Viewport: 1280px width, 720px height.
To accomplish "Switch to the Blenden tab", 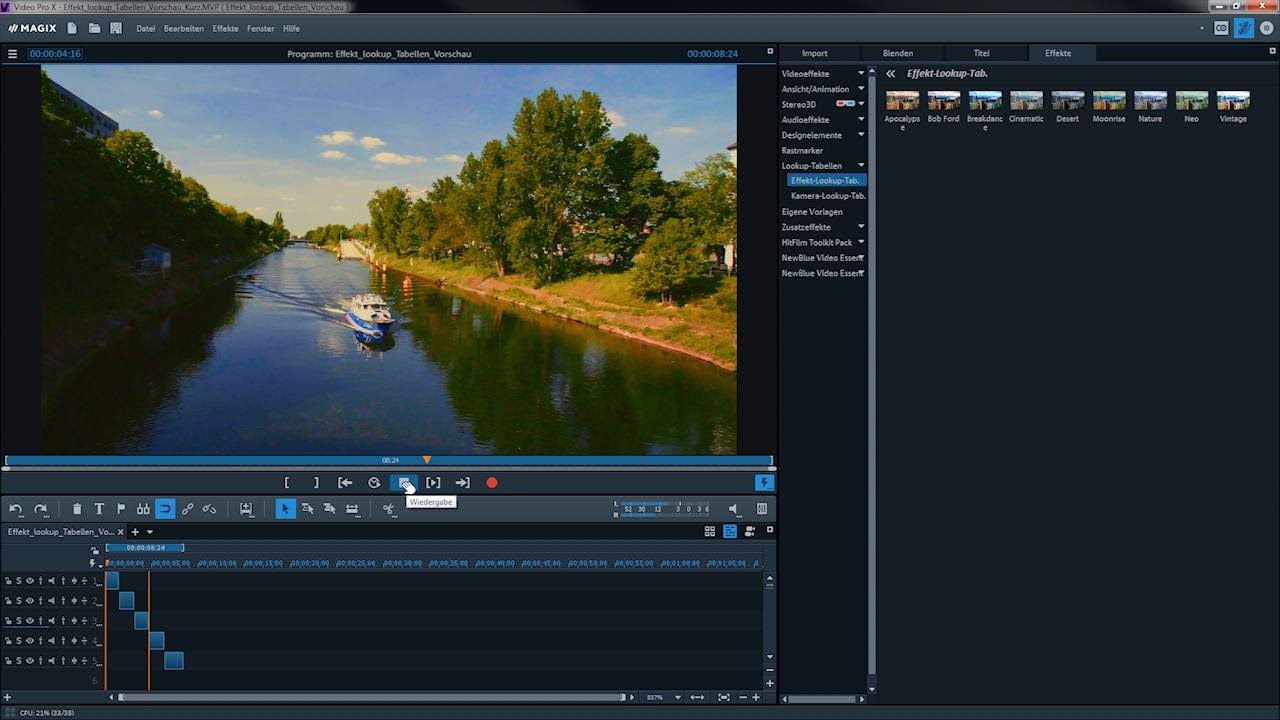I will (898, 53).
